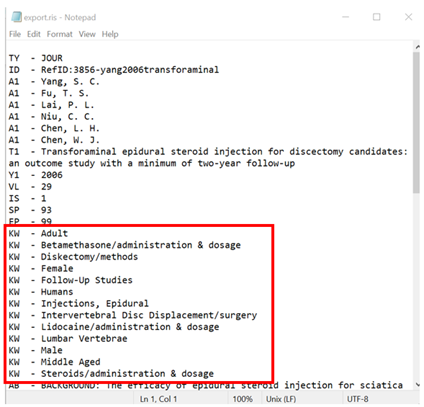Click 'Ln 1, Col 1' in status bar

point(158,399)
